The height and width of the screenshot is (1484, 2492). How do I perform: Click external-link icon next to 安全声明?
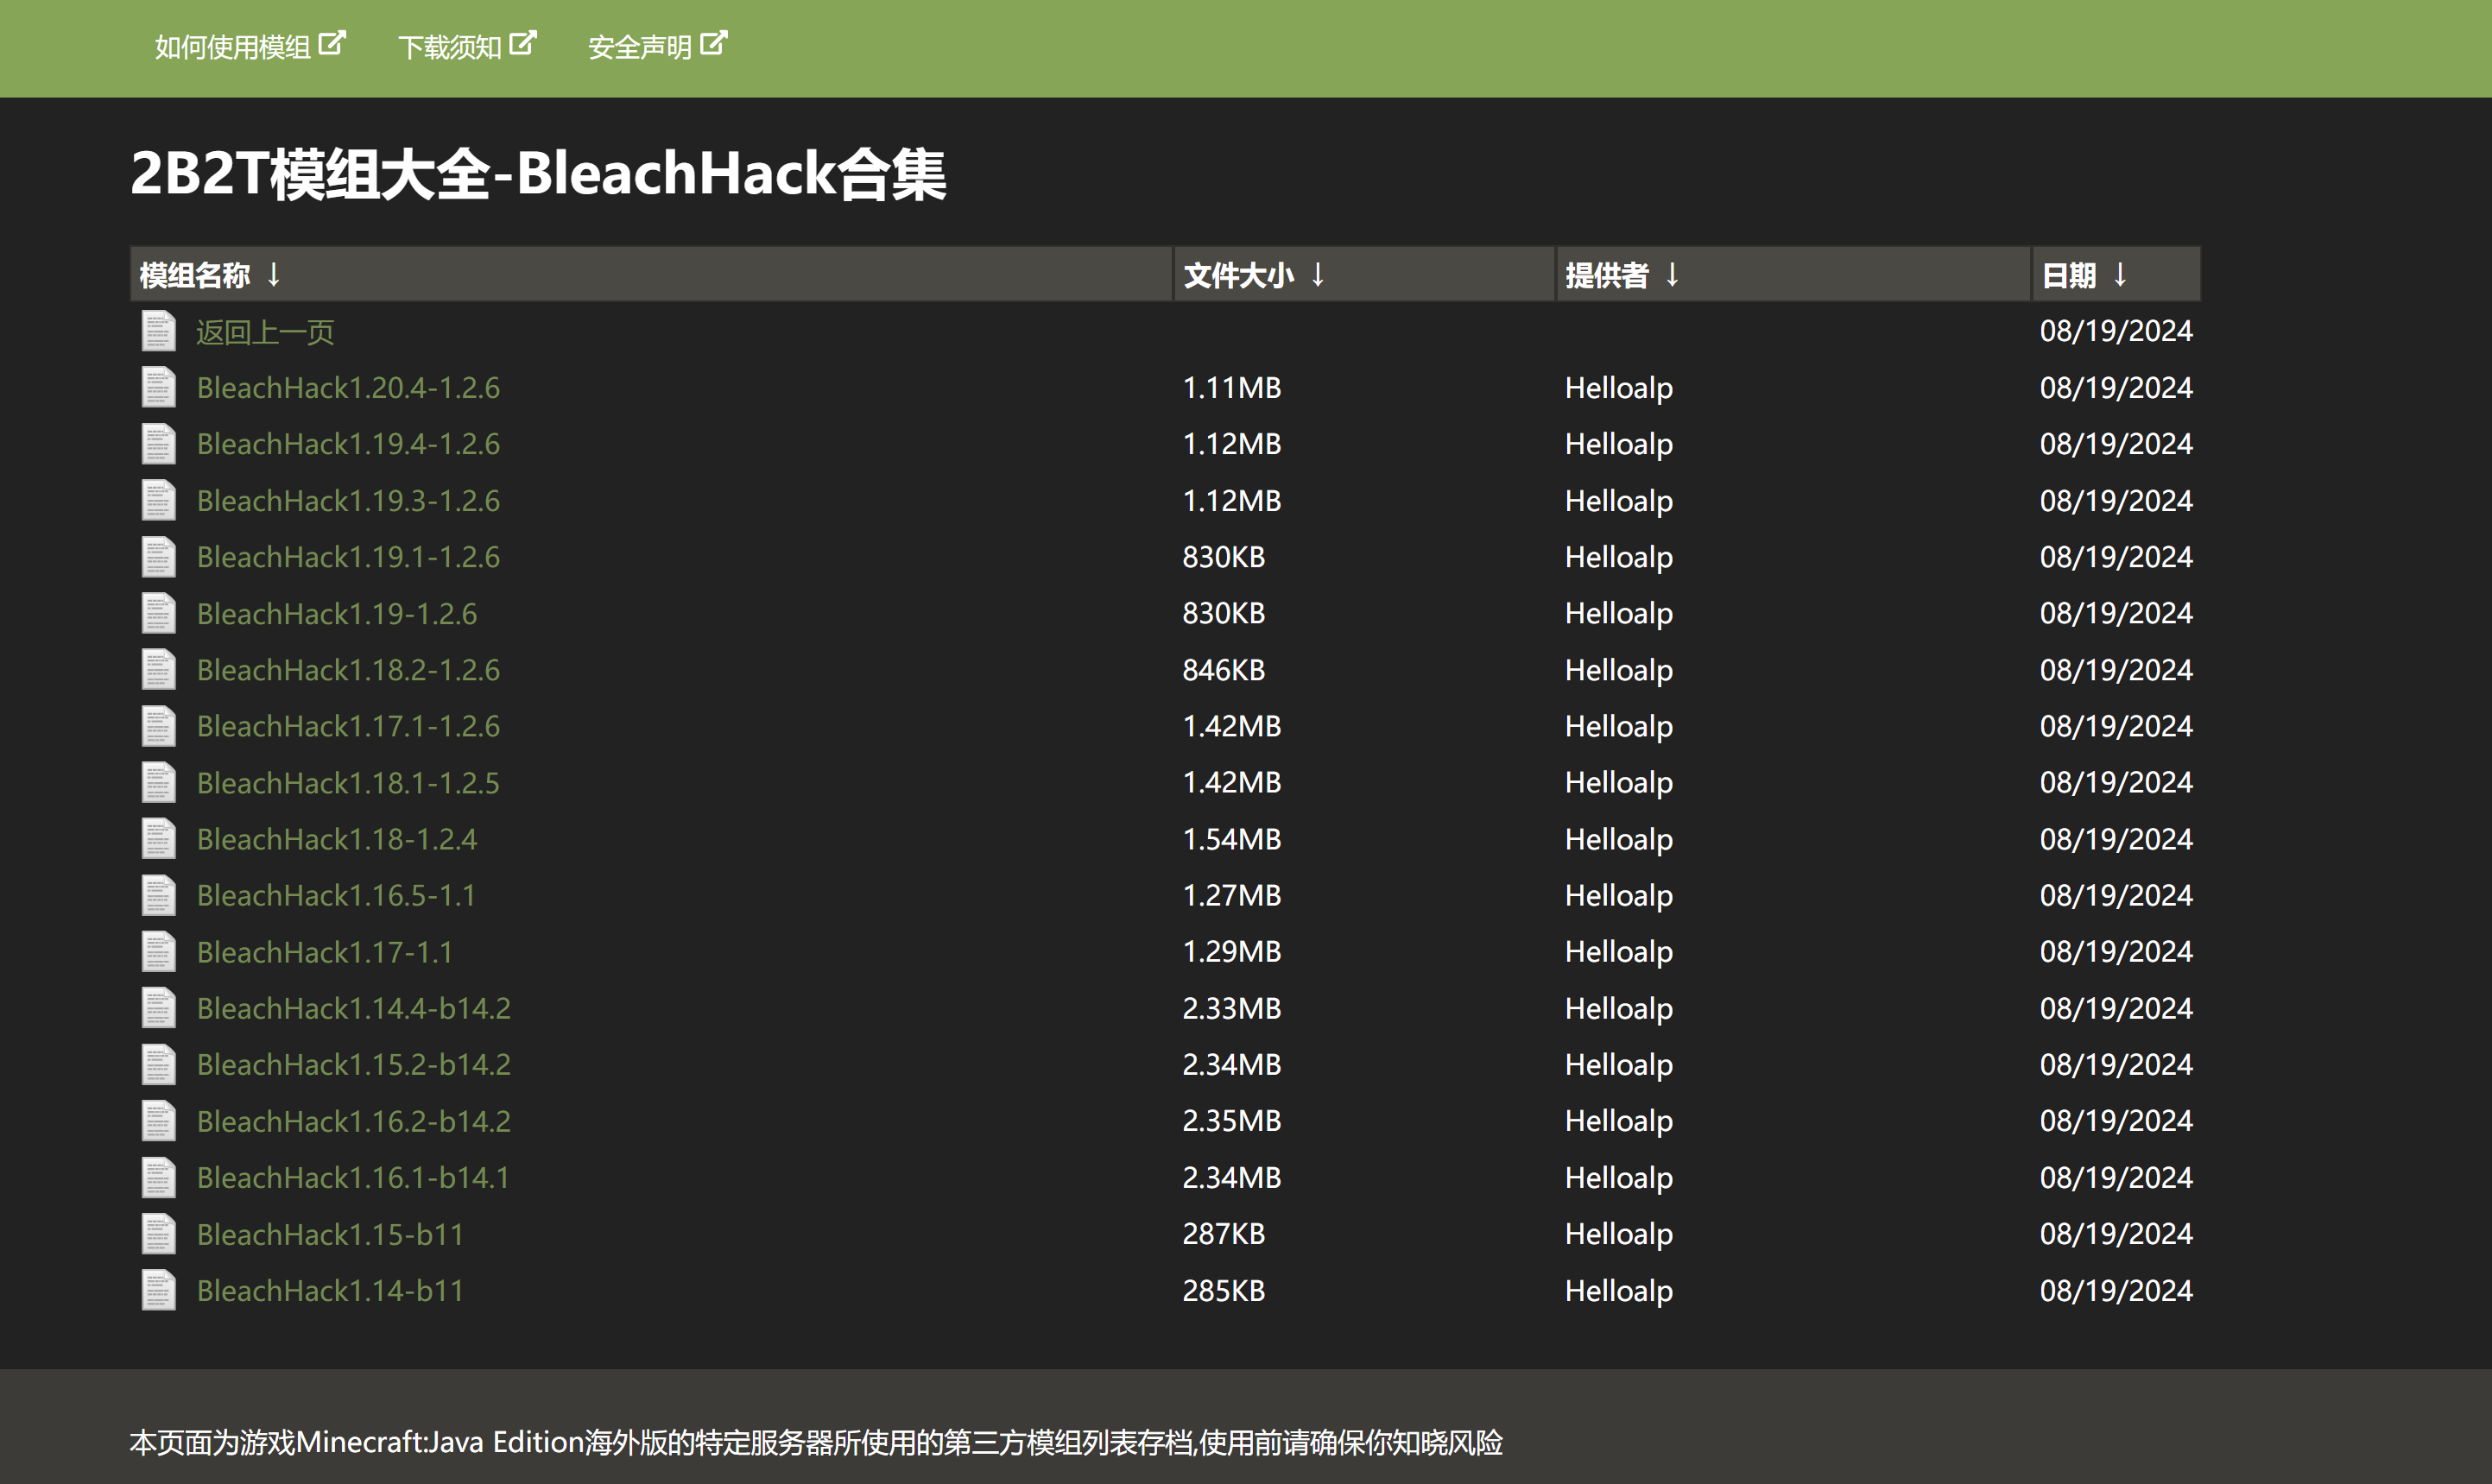713,44
